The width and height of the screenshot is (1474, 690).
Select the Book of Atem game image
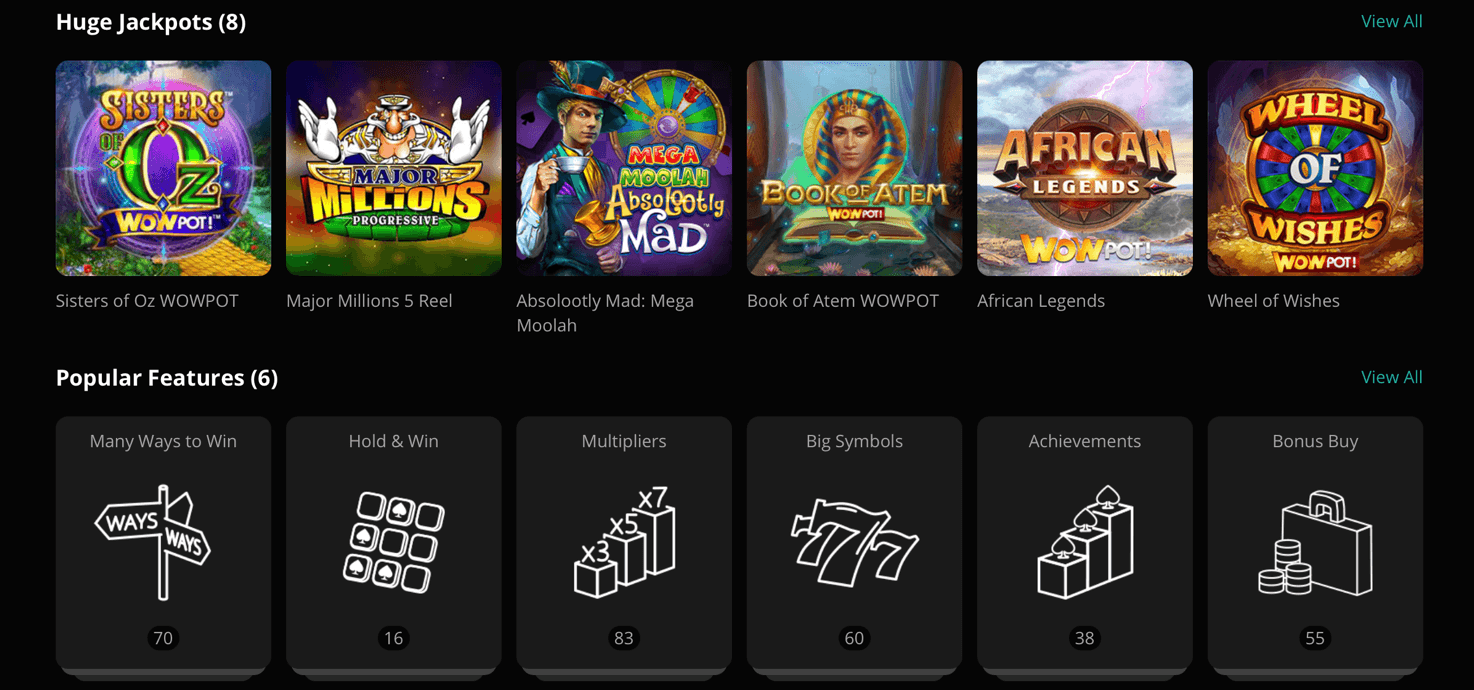click(854, 168)
